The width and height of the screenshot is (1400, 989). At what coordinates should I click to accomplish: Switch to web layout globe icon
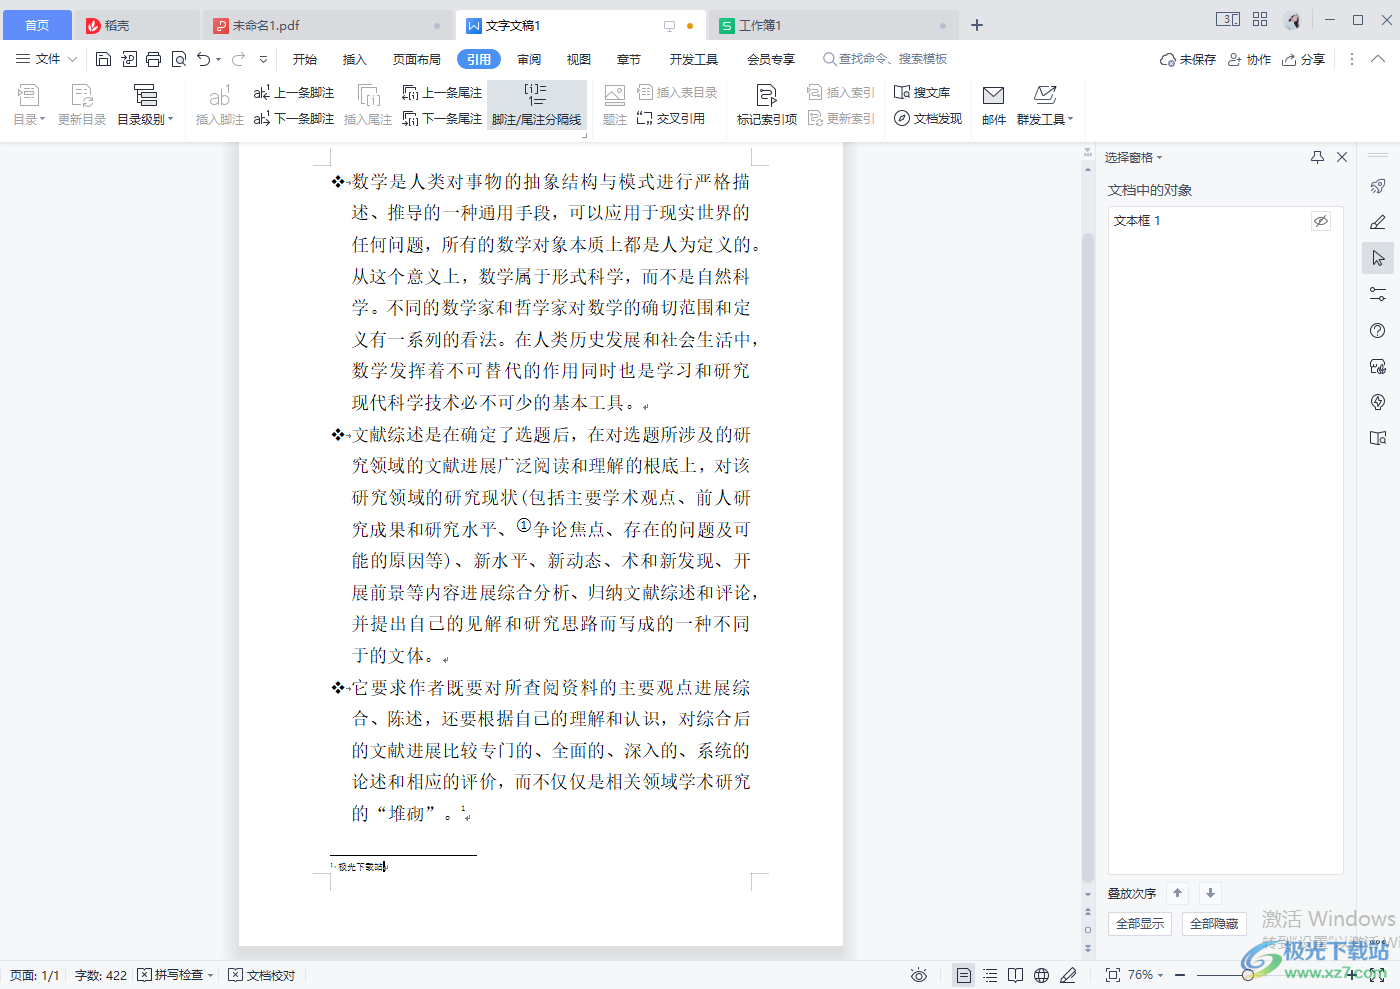tap(1042, 975)
